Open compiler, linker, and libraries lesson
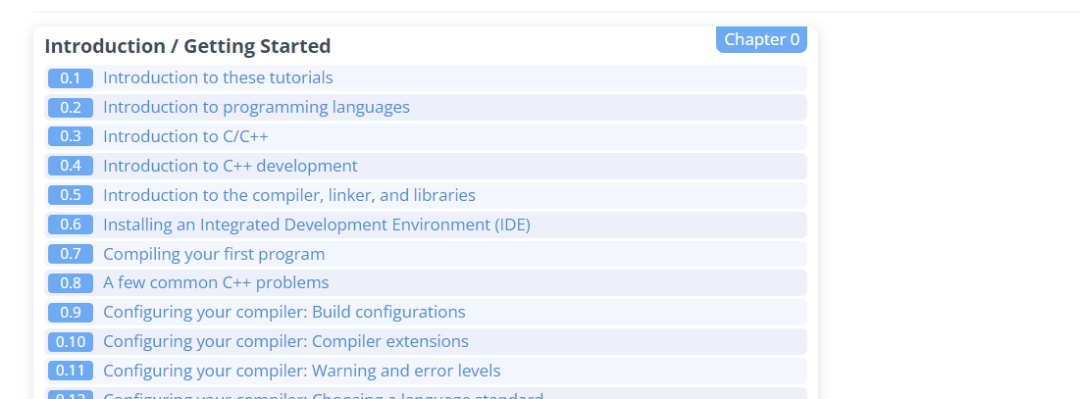Screen dimensions: 1080x399 tap(289, 195)
